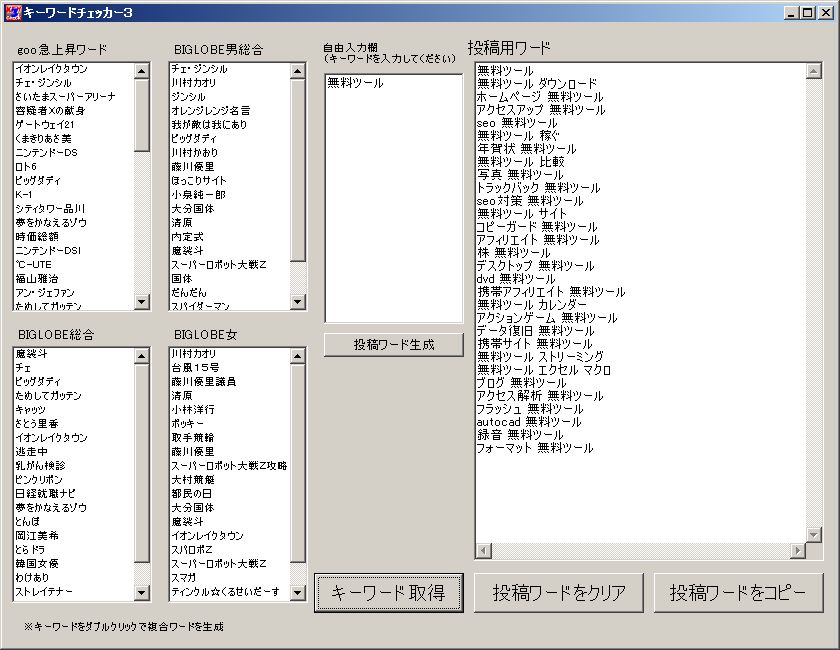Select 藤川優里議員 in BIGLOBE女 list
Viewport: 840px width, 650px height.
204,382
